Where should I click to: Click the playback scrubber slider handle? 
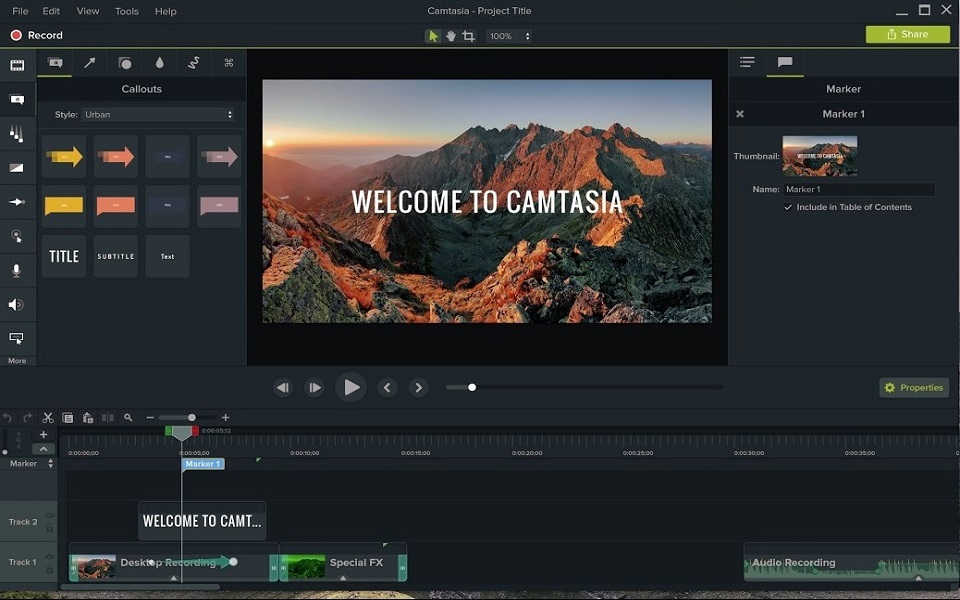[471, 388]
